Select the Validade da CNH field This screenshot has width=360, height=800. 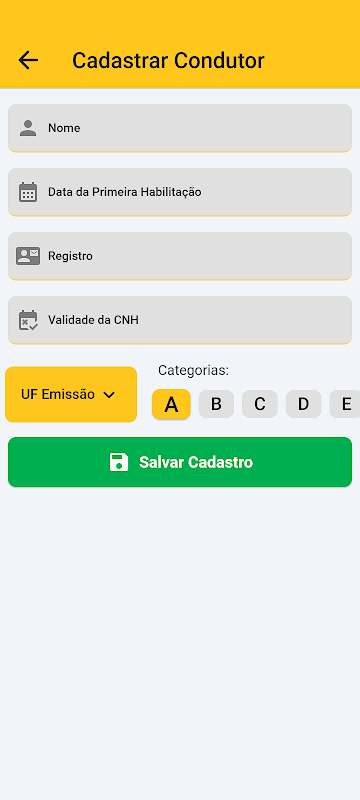coord(180,320)
